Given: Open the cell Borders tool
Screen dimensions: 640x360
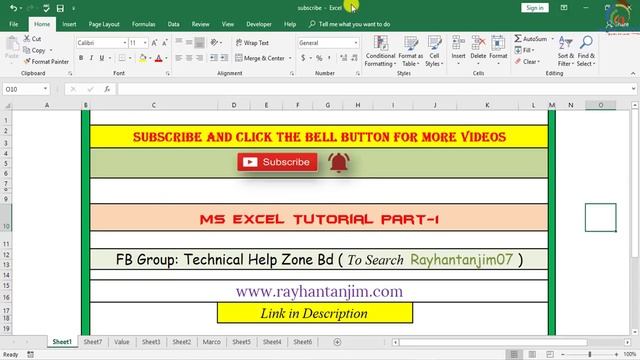Looking at the screenshot, I should [x=122, y=58].
